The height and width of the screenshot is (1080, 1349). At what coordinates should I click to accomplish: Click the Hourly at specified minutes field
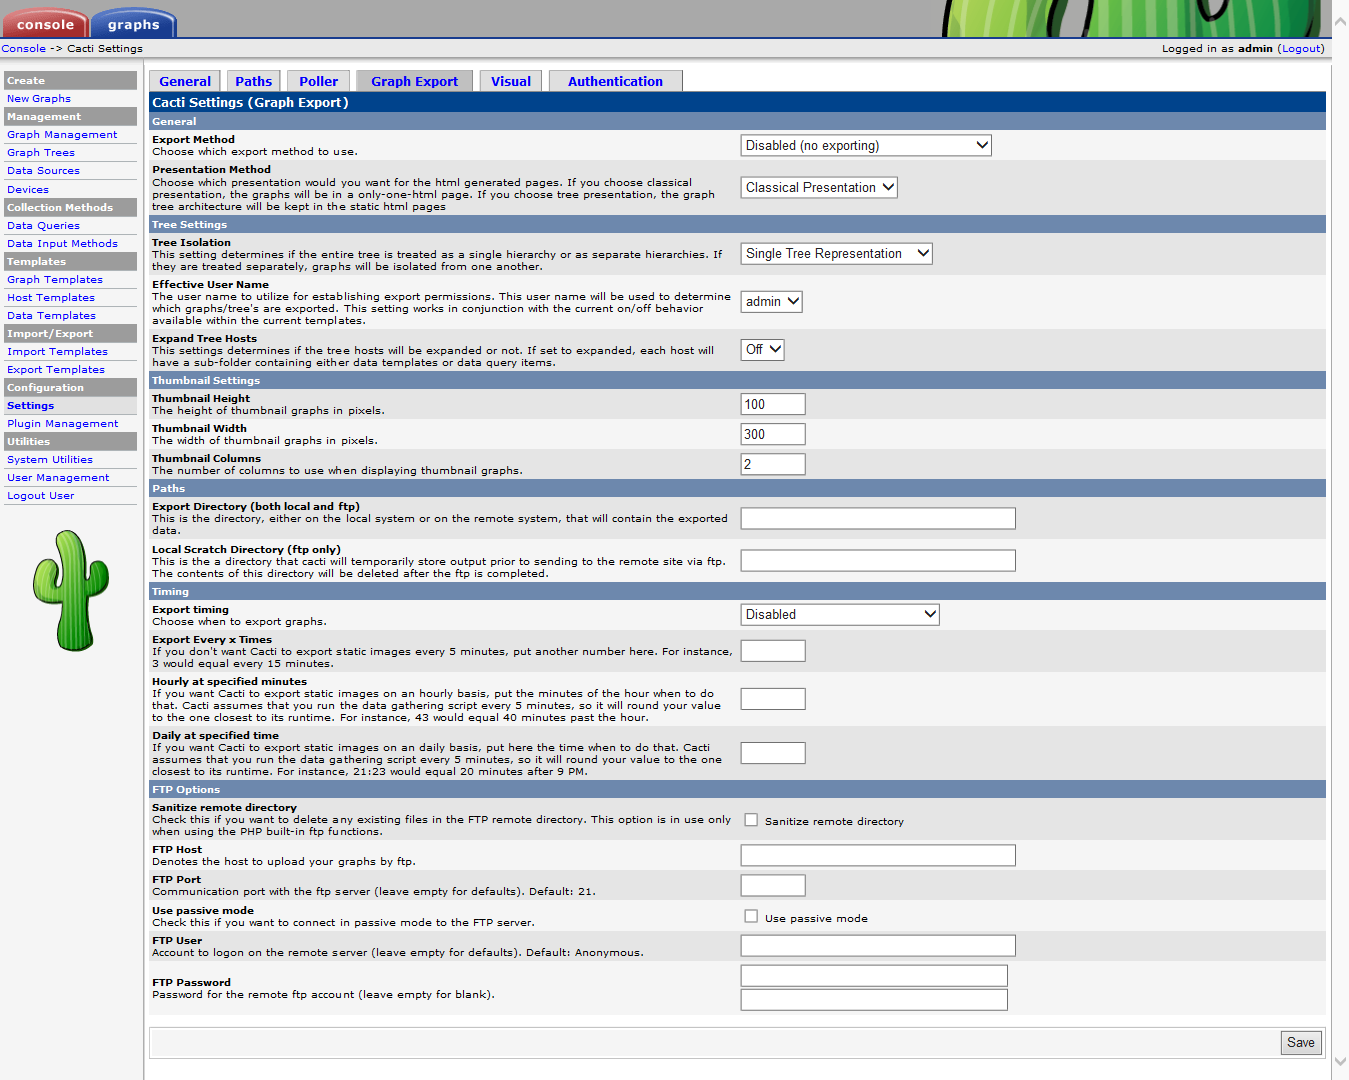(x=773, y=699)
